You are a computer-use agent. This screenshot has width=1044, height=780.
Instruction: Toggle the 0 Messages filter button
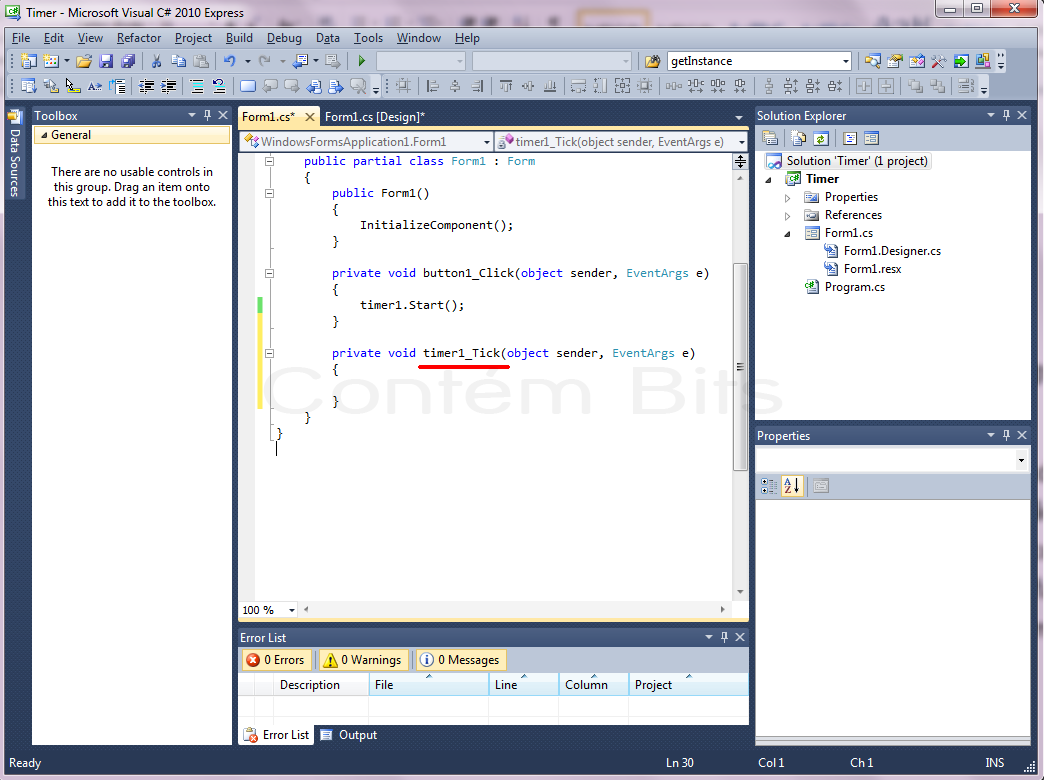(460, 659)
